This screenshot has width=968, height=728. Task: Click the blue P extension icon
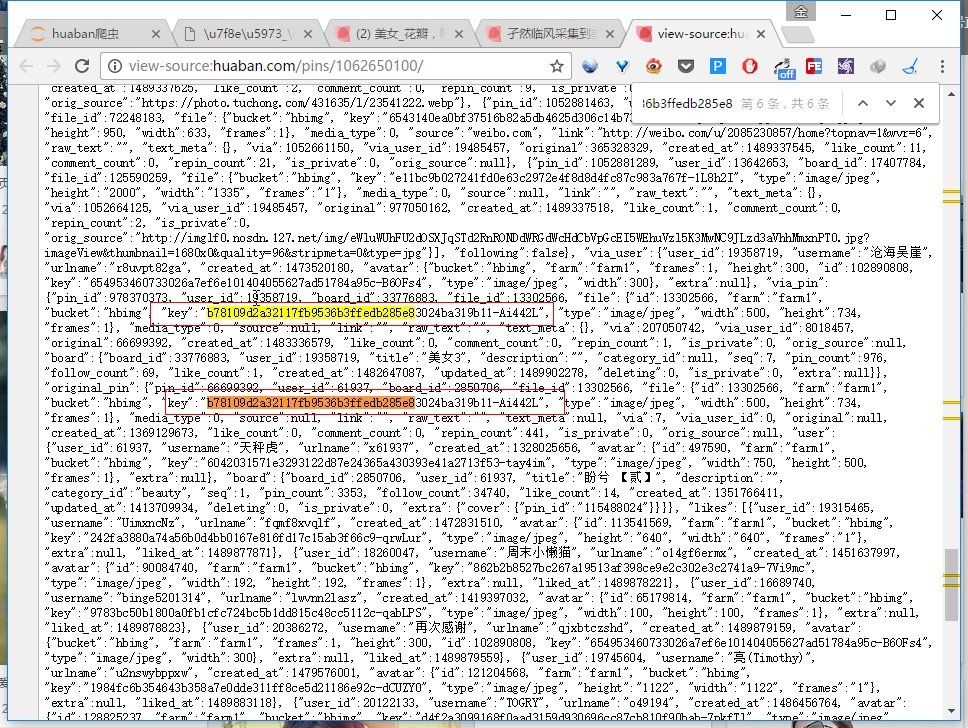717,67
